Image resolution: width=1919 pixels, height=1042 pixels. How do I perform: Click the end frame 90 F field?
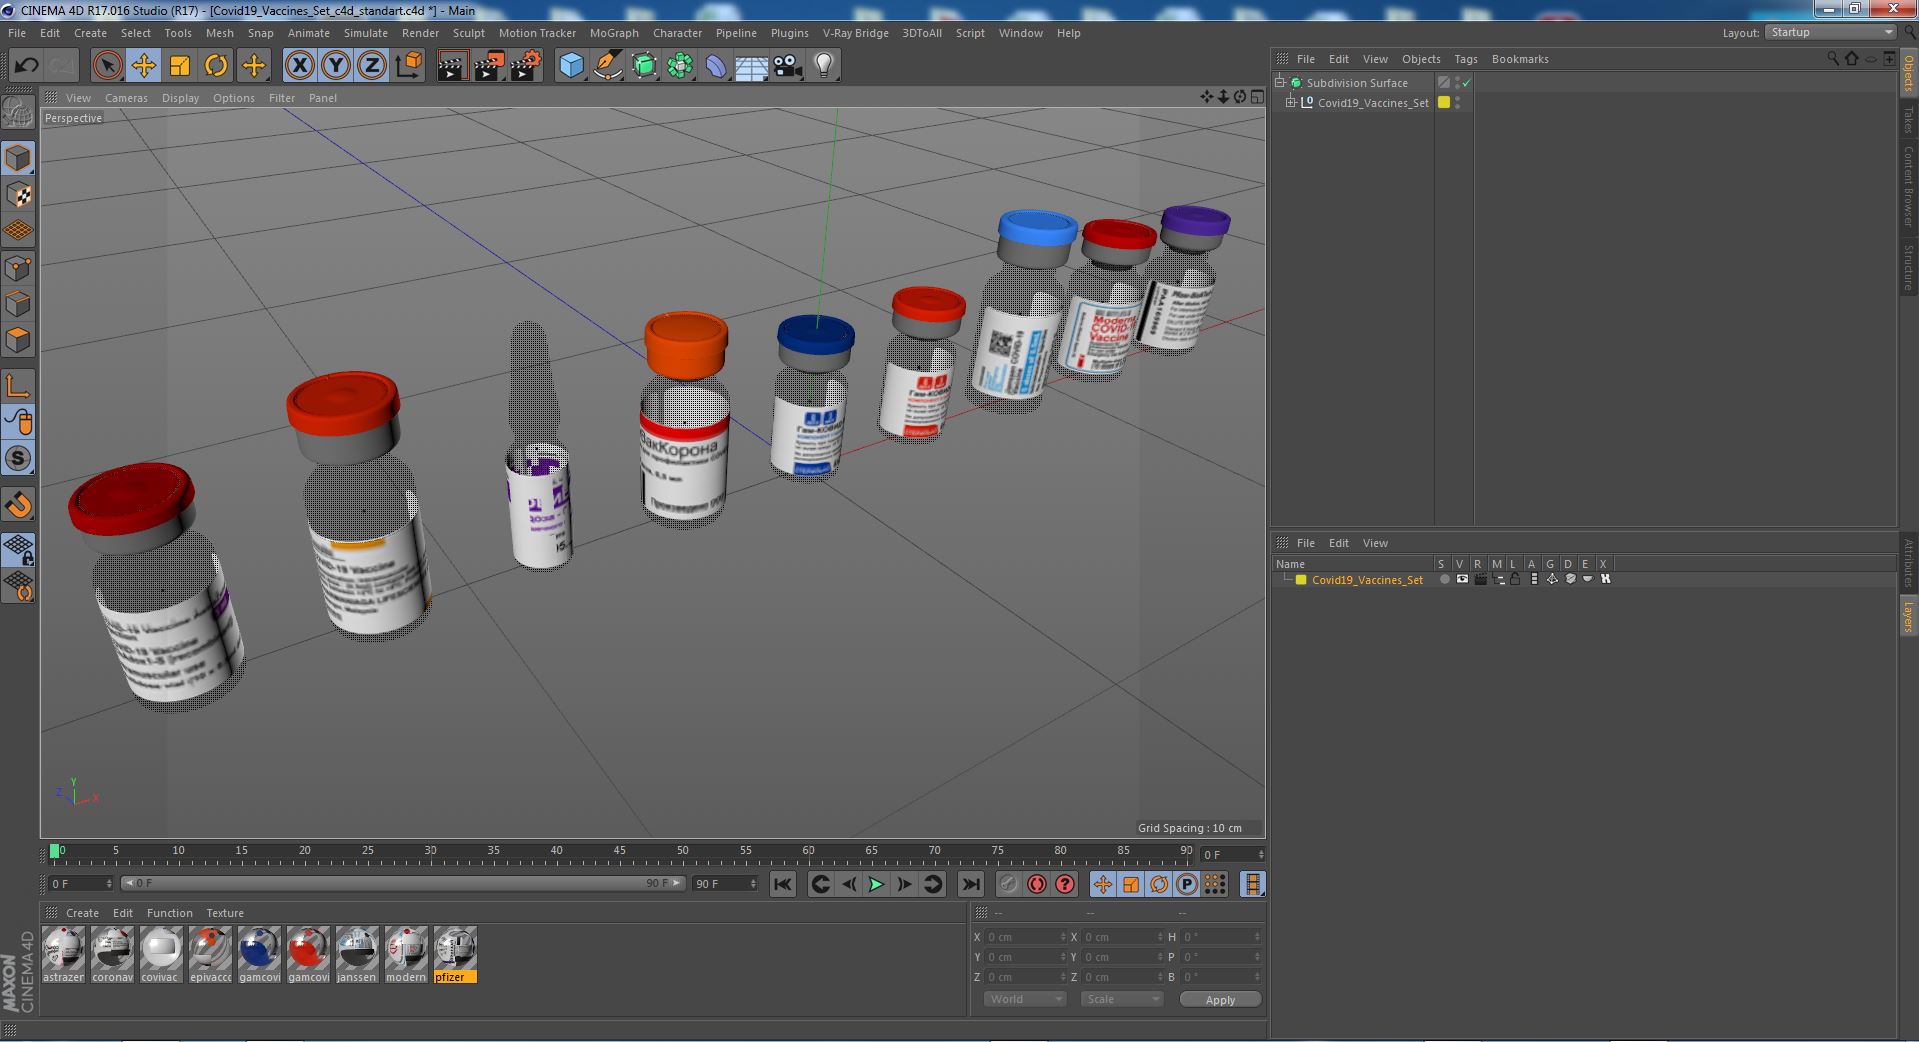point(725,883)
